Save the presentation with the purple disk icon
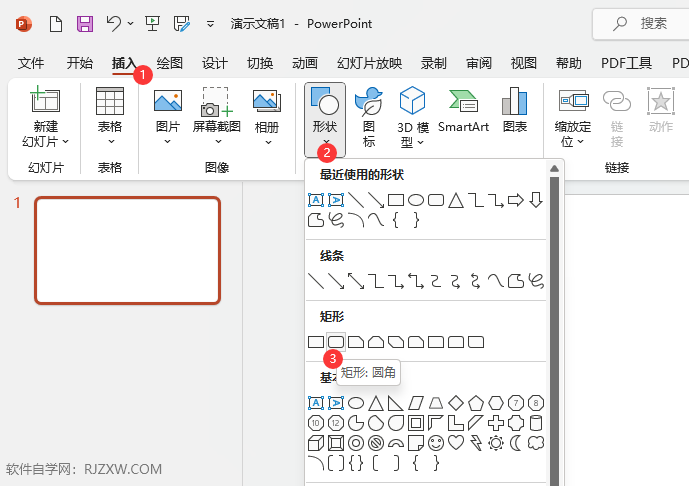This screenshot has height=486, width=689. coord(85,24)
